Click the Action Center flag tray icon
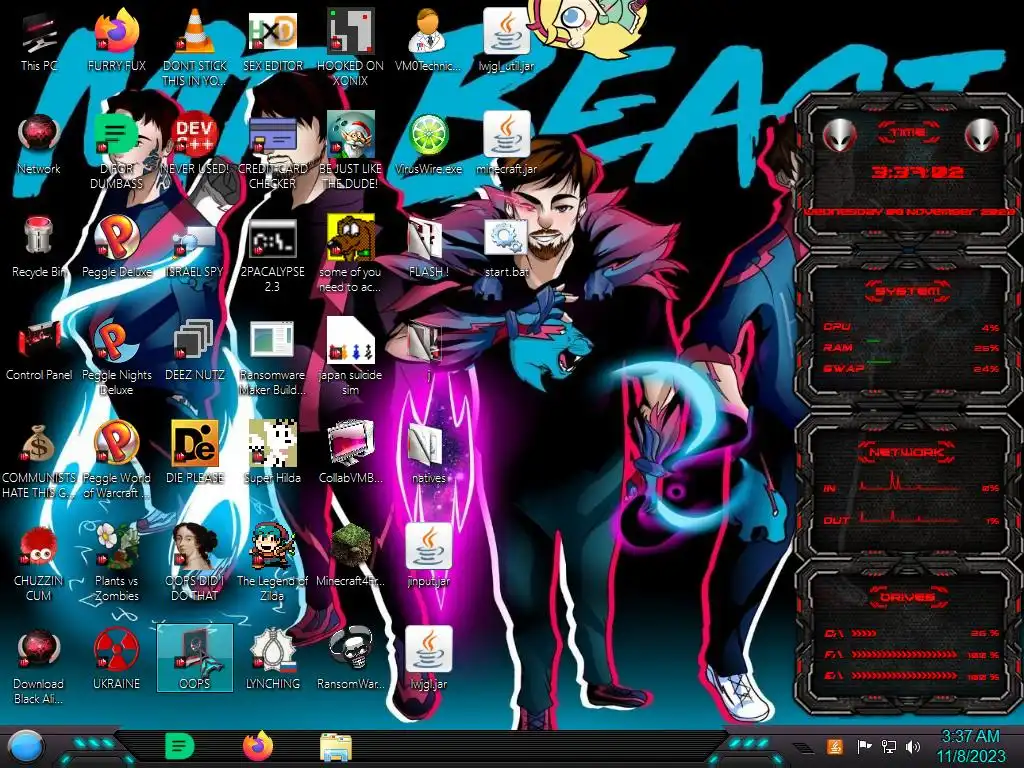 (x=864, y=746)
